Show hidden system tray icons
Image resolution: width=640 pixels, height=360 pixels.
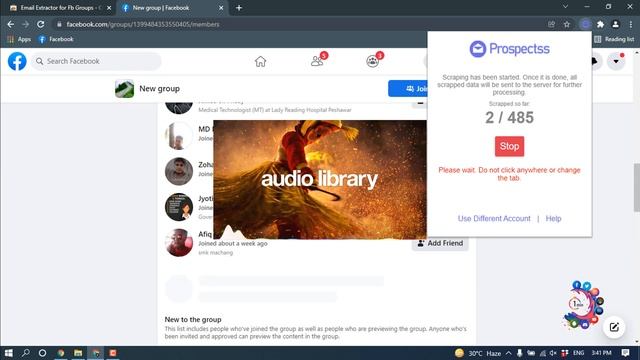coord(509,353)
